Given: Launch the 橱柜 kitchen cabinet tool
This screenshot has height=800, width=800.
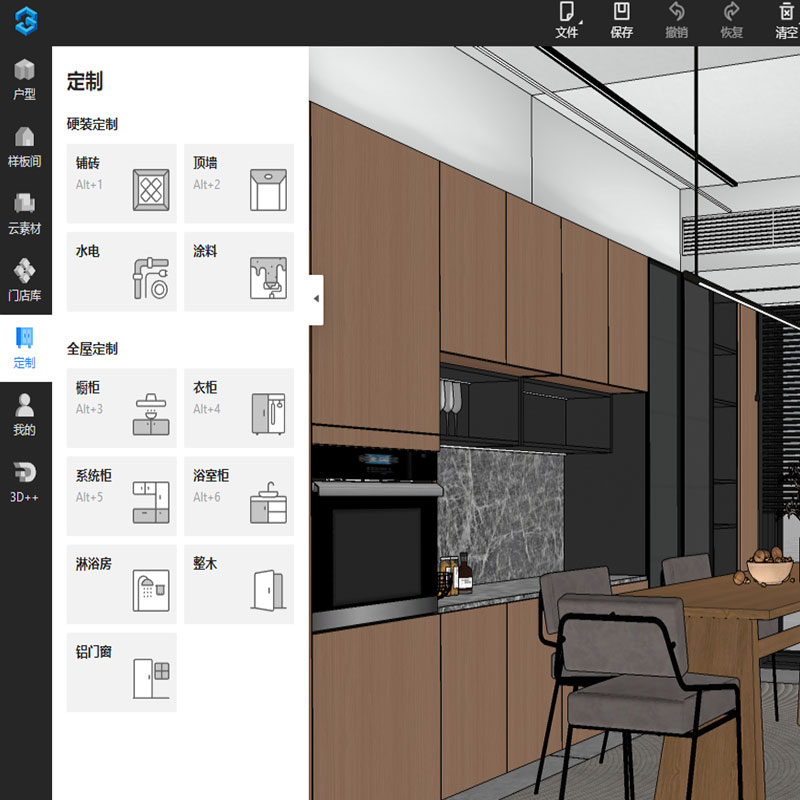Looking at the screenshot, I should click(121, 408).
